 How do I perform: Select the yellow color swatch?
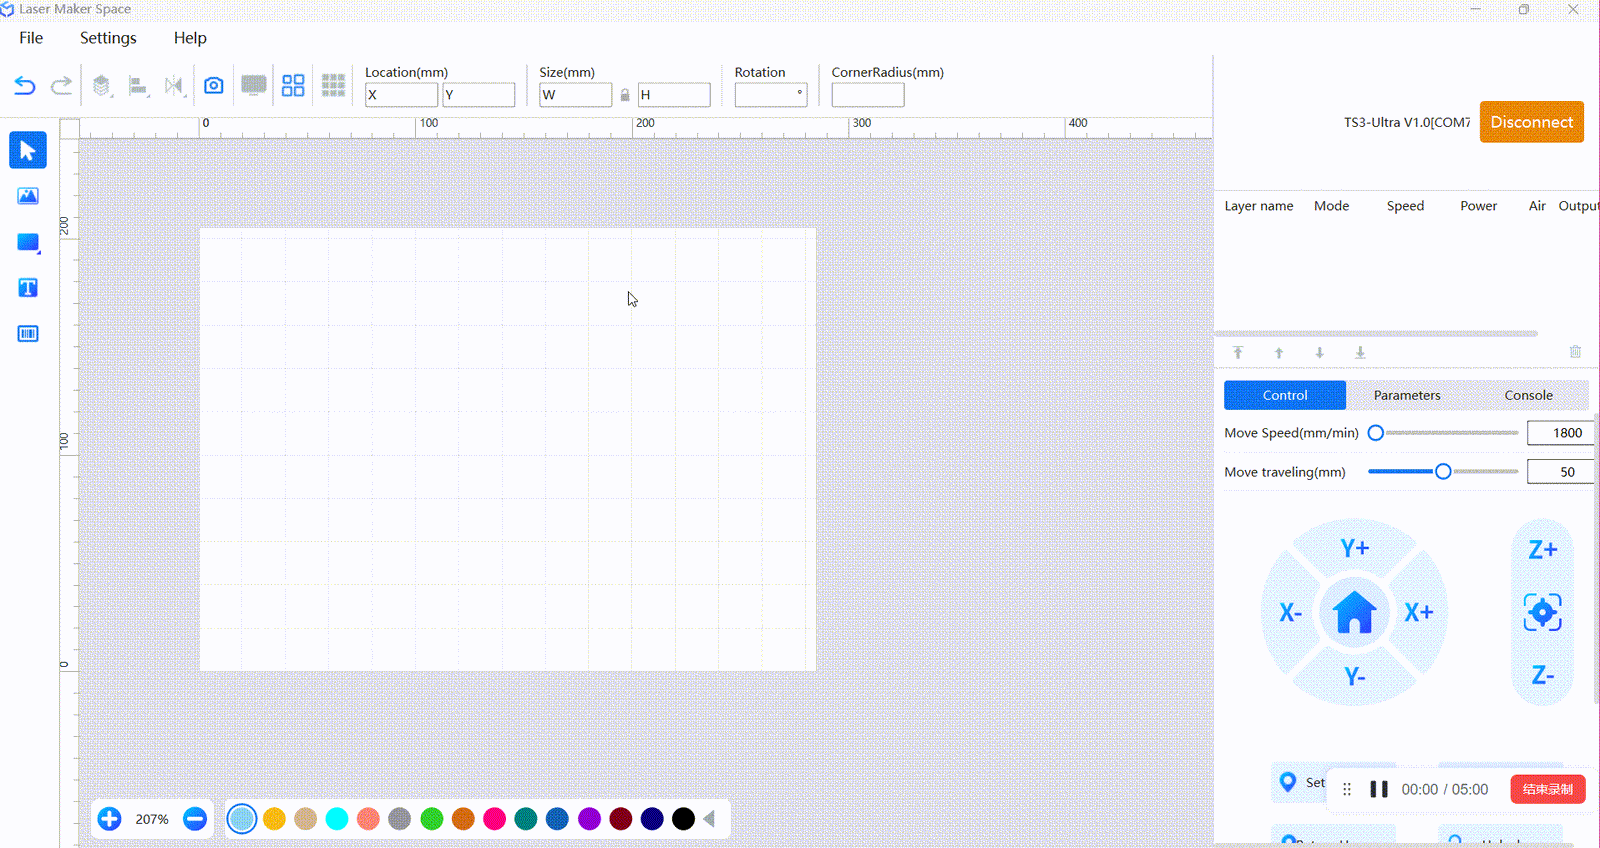coord(274,819)
